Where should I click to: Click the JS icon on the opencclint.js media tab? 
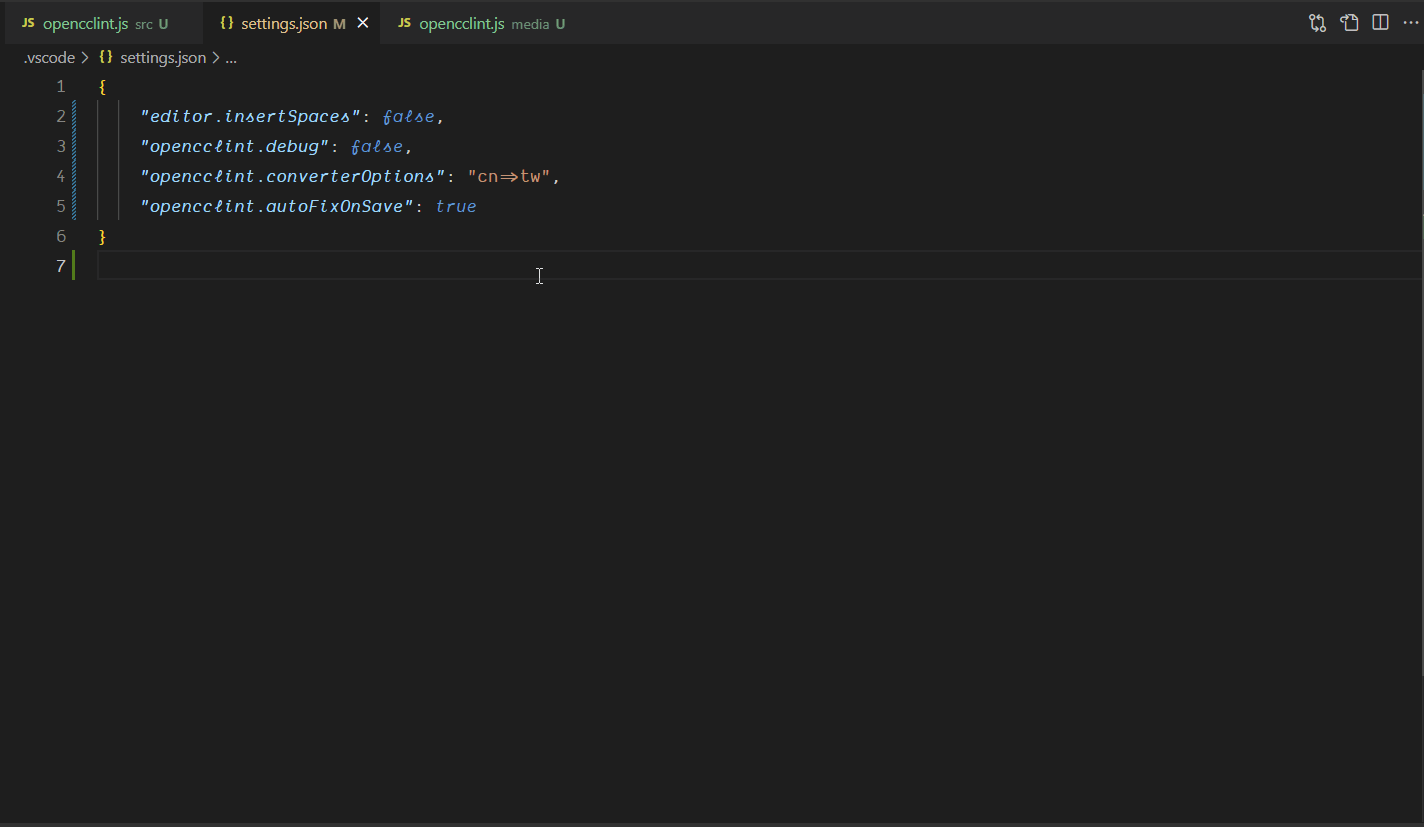click(x=403, y=22)
